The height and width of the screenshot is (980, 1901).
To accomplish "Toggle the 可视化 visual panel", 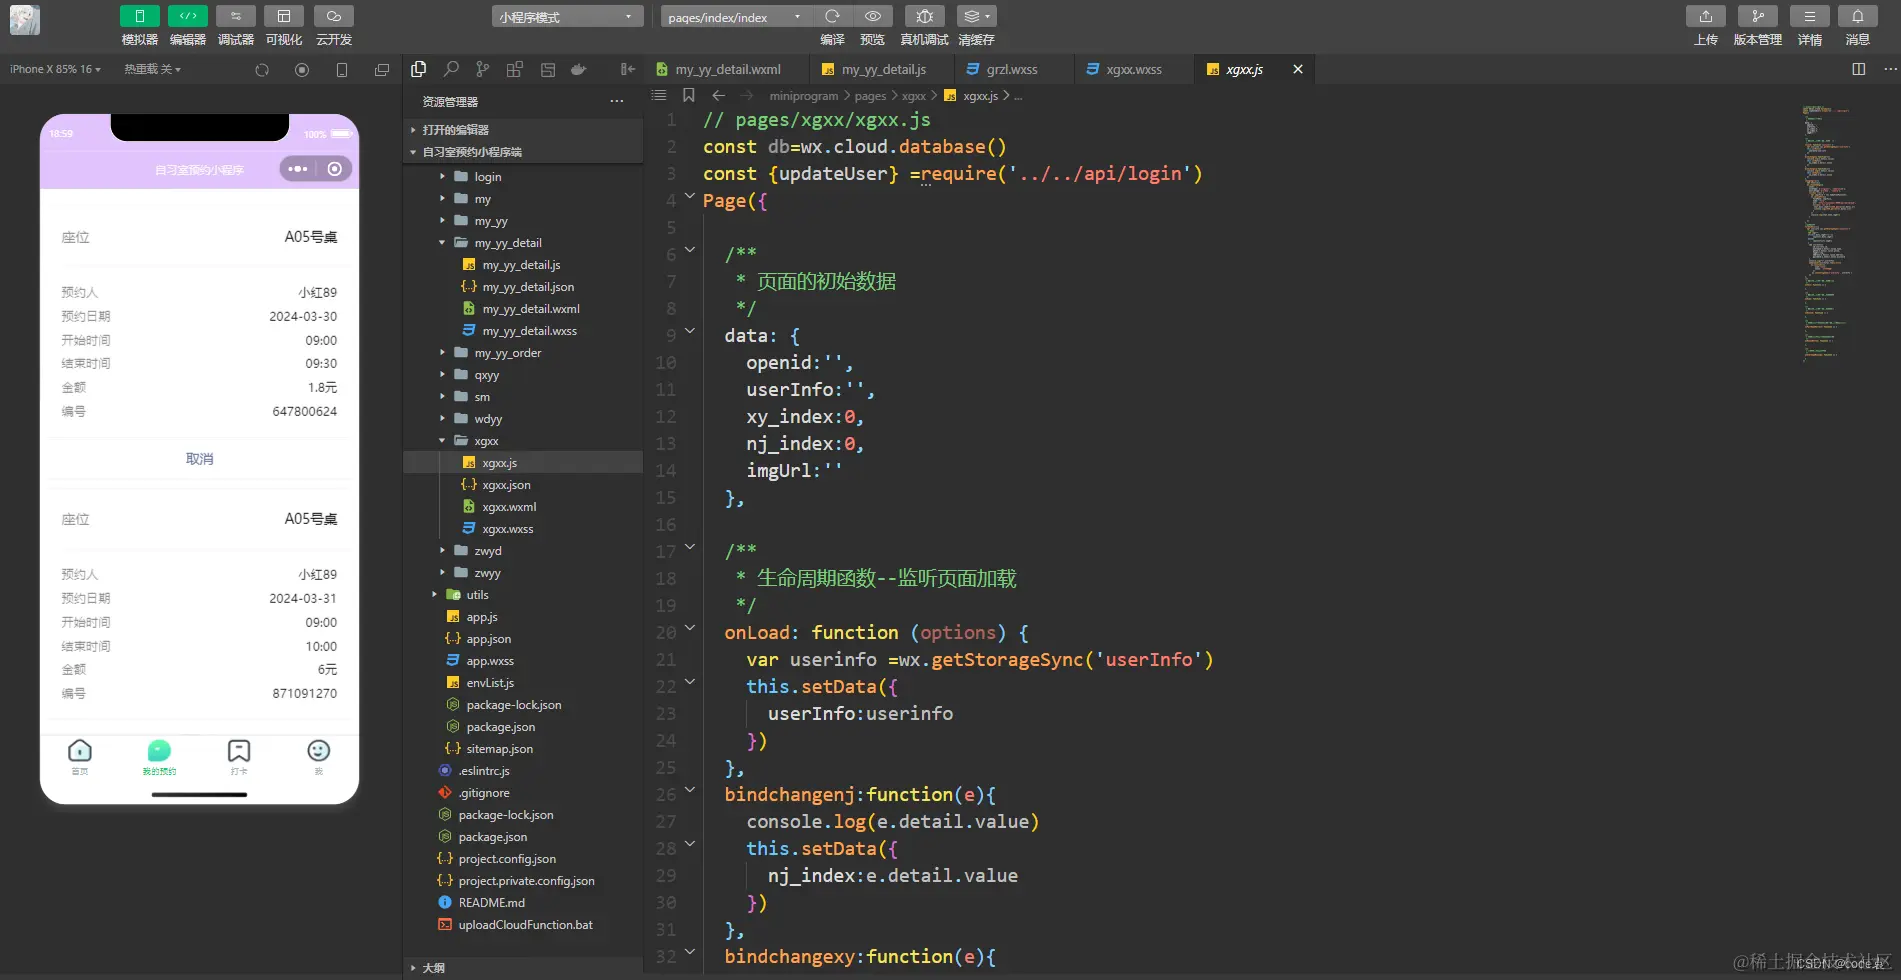I will (x=284, y=16).
